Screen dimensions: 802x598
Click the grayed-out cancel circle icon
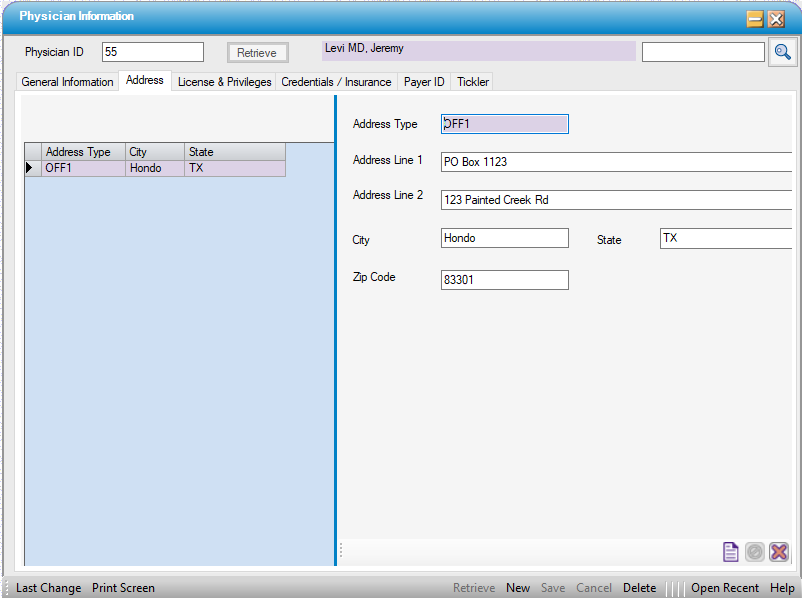click(755, 552)
